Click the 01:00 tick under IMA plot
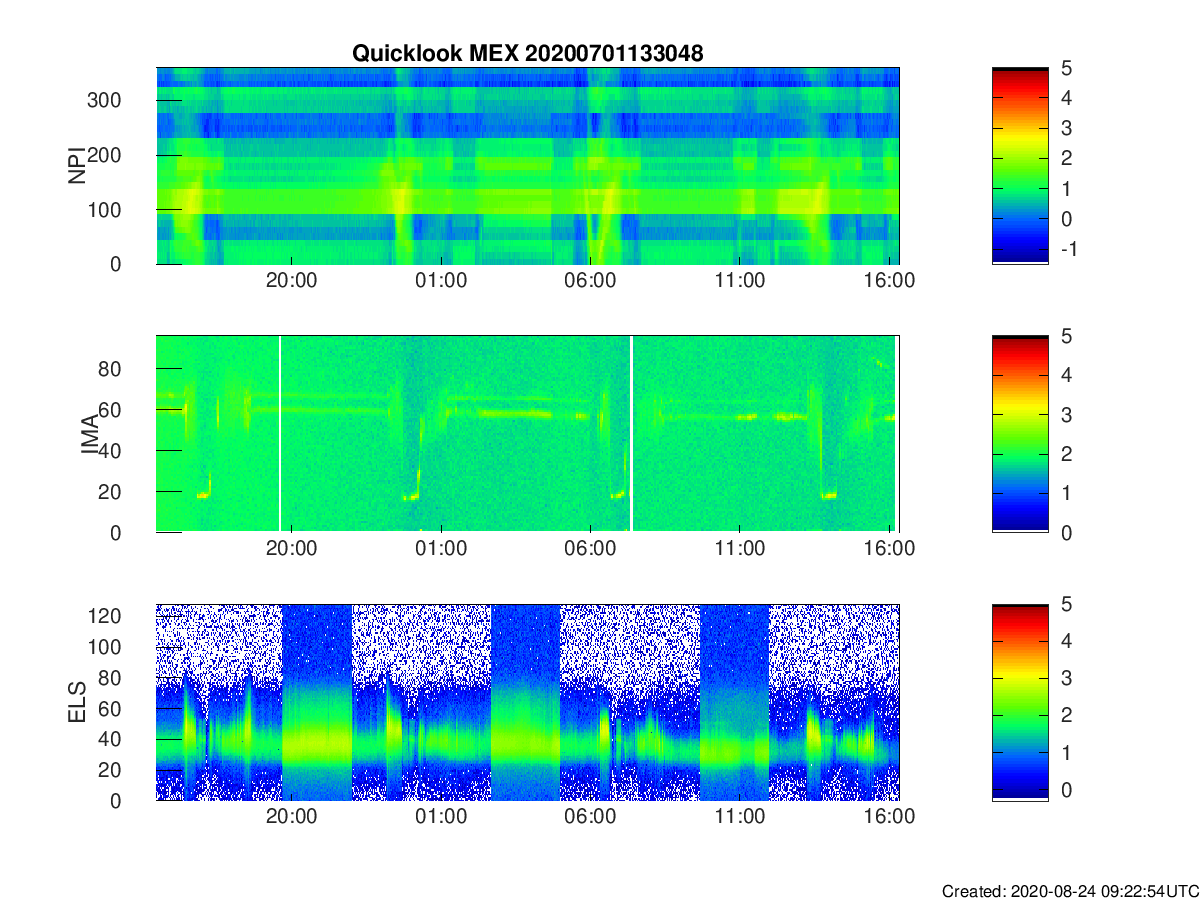 tap(441, 549)
